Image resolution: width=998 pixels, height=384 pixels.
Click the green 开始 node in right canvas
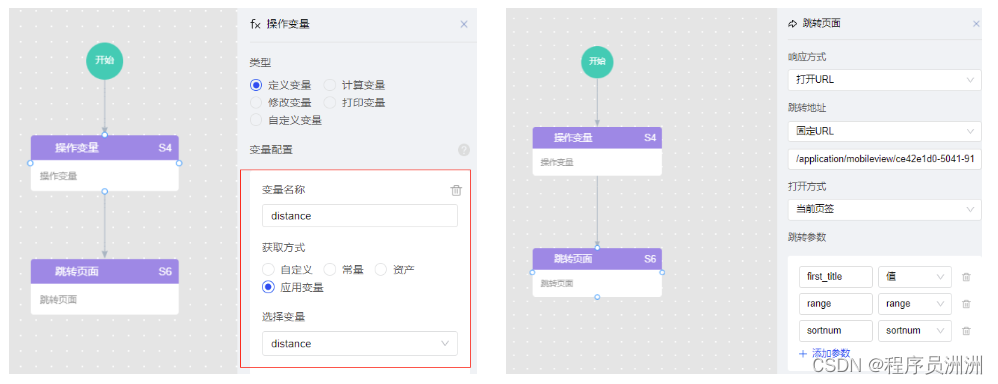tap(597, 61)
